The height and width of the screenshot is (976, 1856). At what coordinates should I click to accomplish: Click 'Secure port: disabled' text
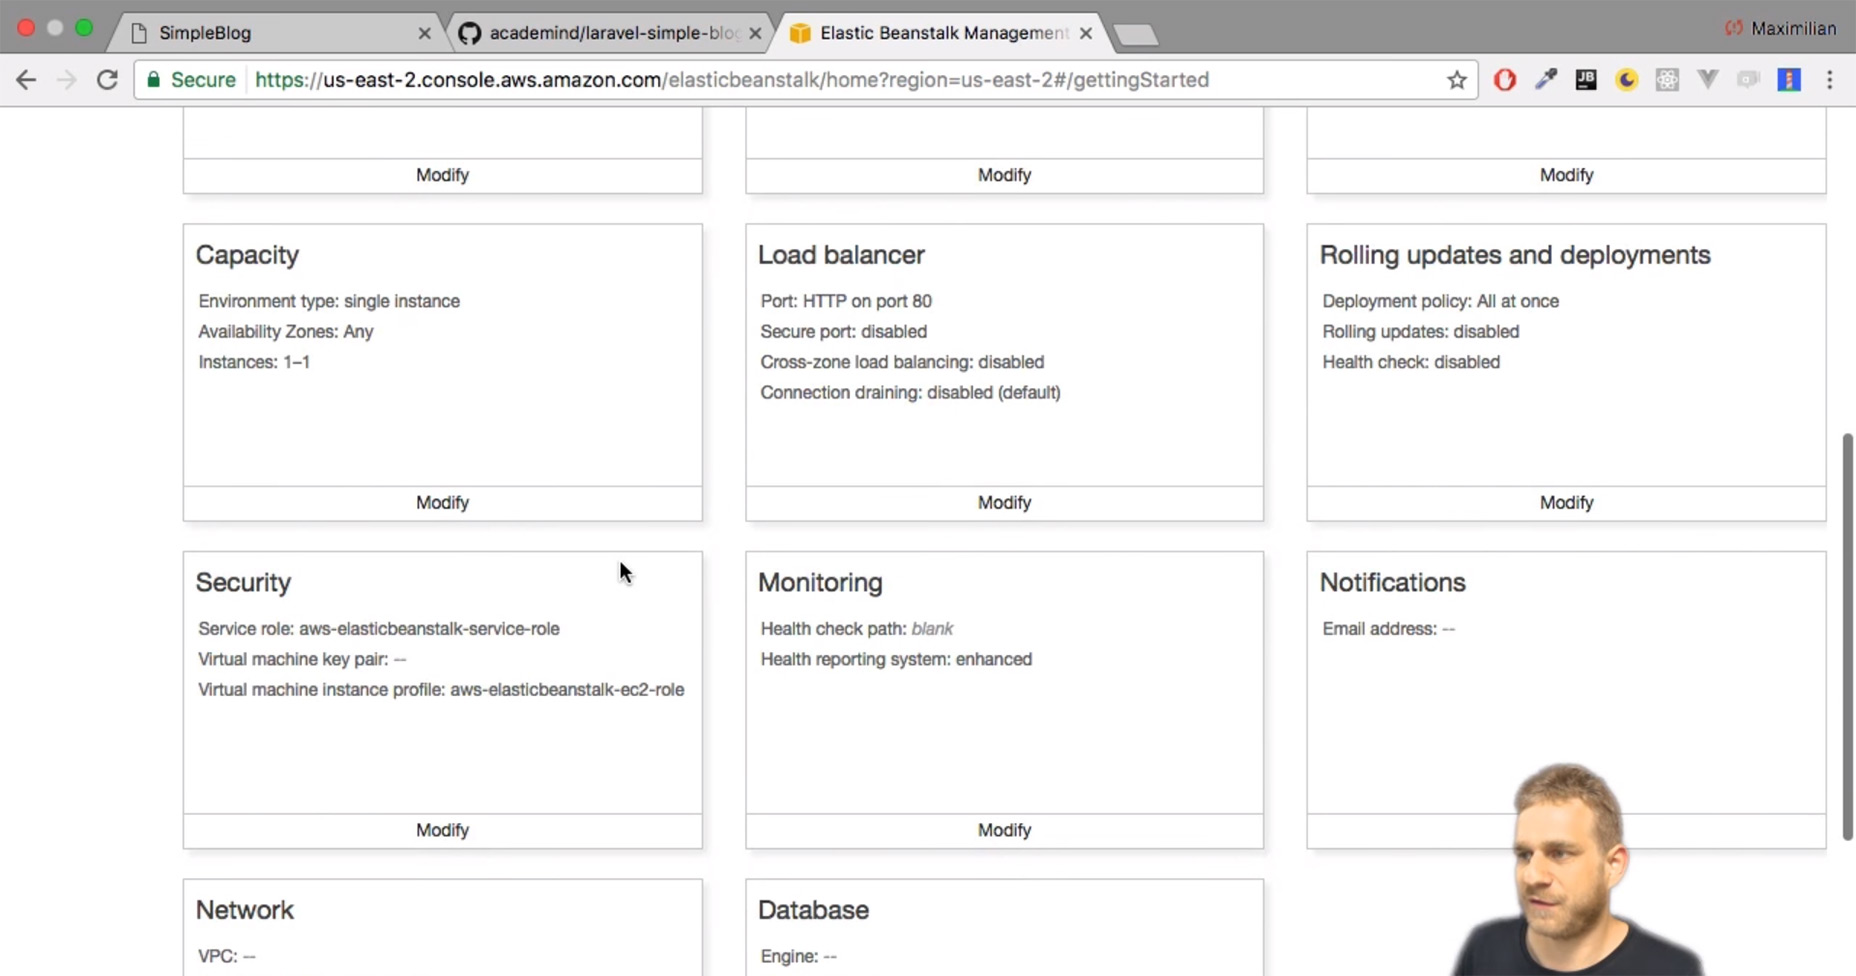pyautogui.click(x=843, y=332)
